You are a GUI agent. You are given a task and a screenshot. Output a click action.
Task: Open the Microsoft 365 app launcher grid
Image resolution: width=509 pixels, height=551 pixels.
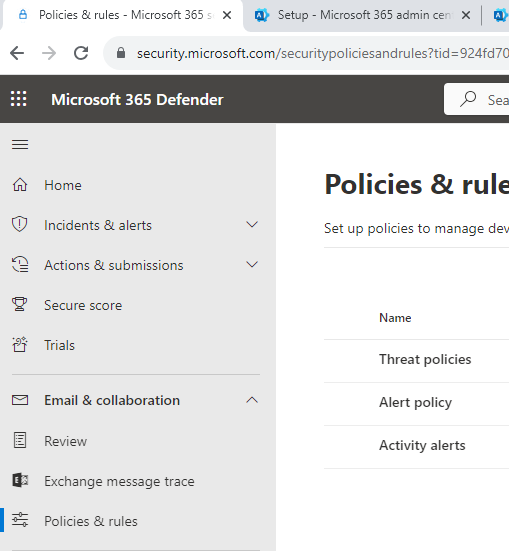pyautogui.click(x=18, y=99)
